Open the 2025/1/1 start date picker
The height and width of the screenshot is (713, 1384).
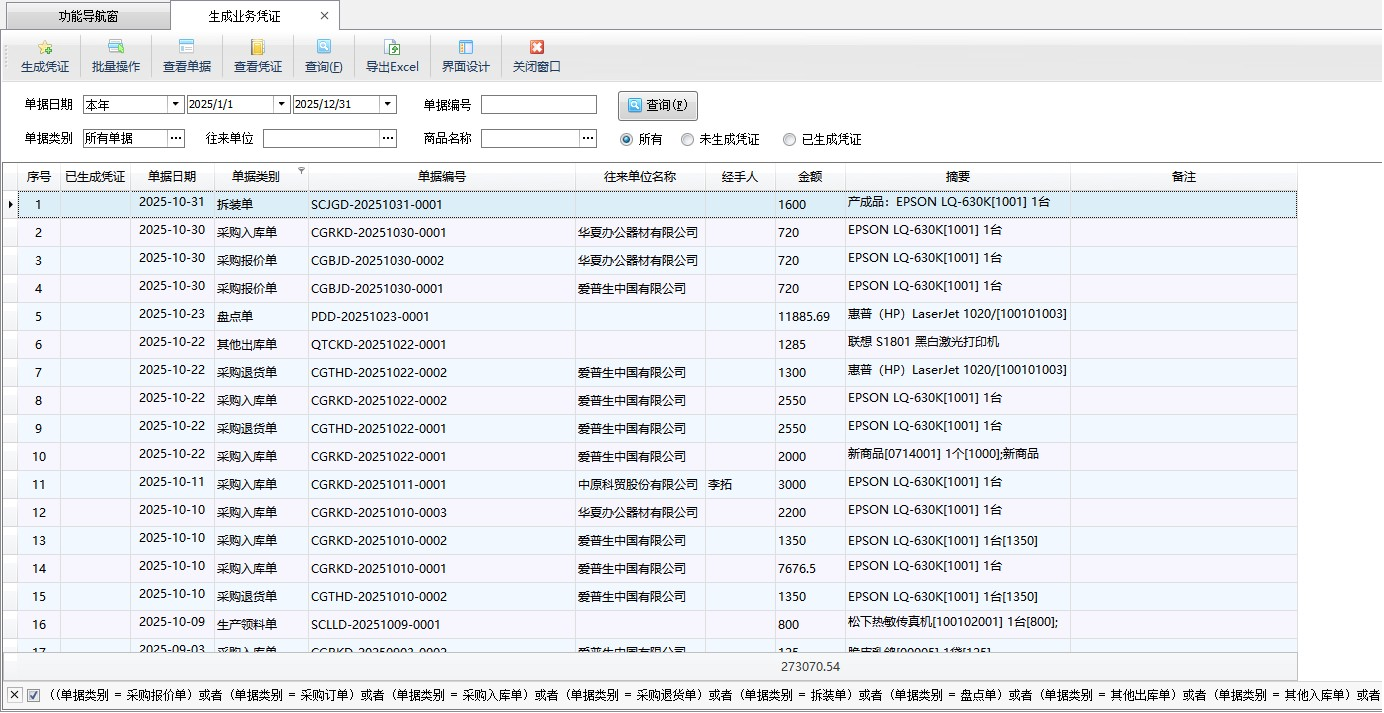click(x=282, y=105)
